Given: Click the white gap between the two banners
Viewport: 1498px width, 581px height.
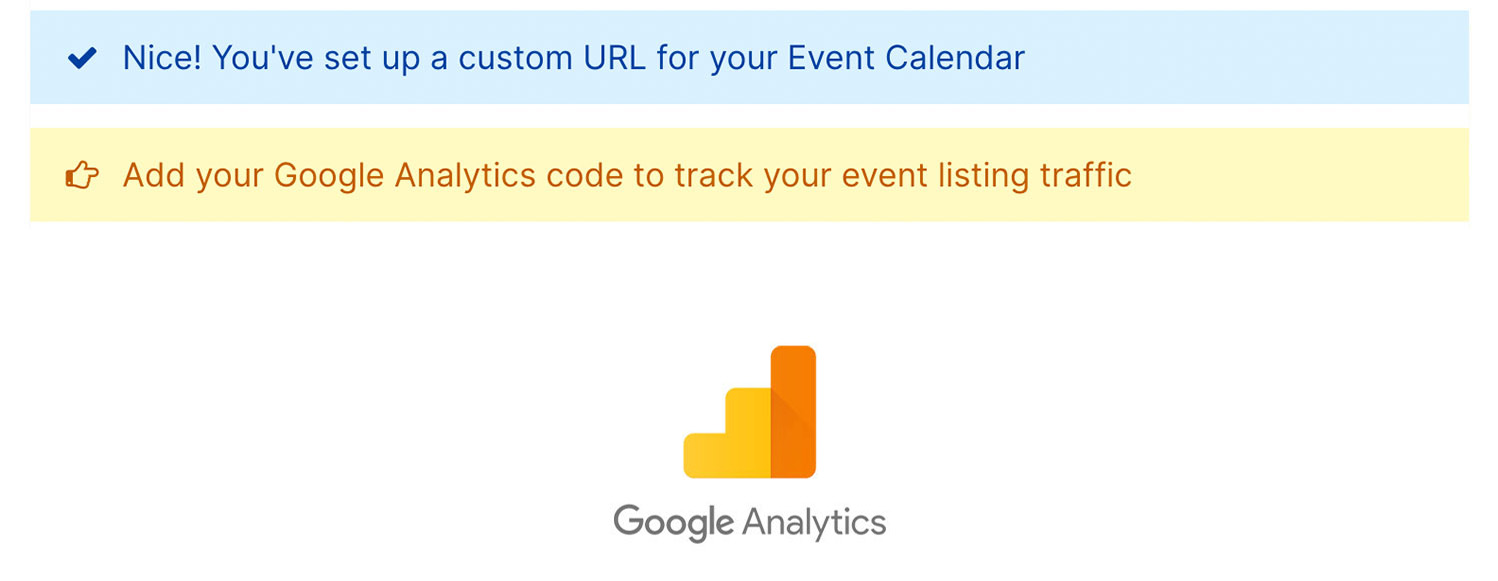Looking at the screenshot, I should pos(750,116).
